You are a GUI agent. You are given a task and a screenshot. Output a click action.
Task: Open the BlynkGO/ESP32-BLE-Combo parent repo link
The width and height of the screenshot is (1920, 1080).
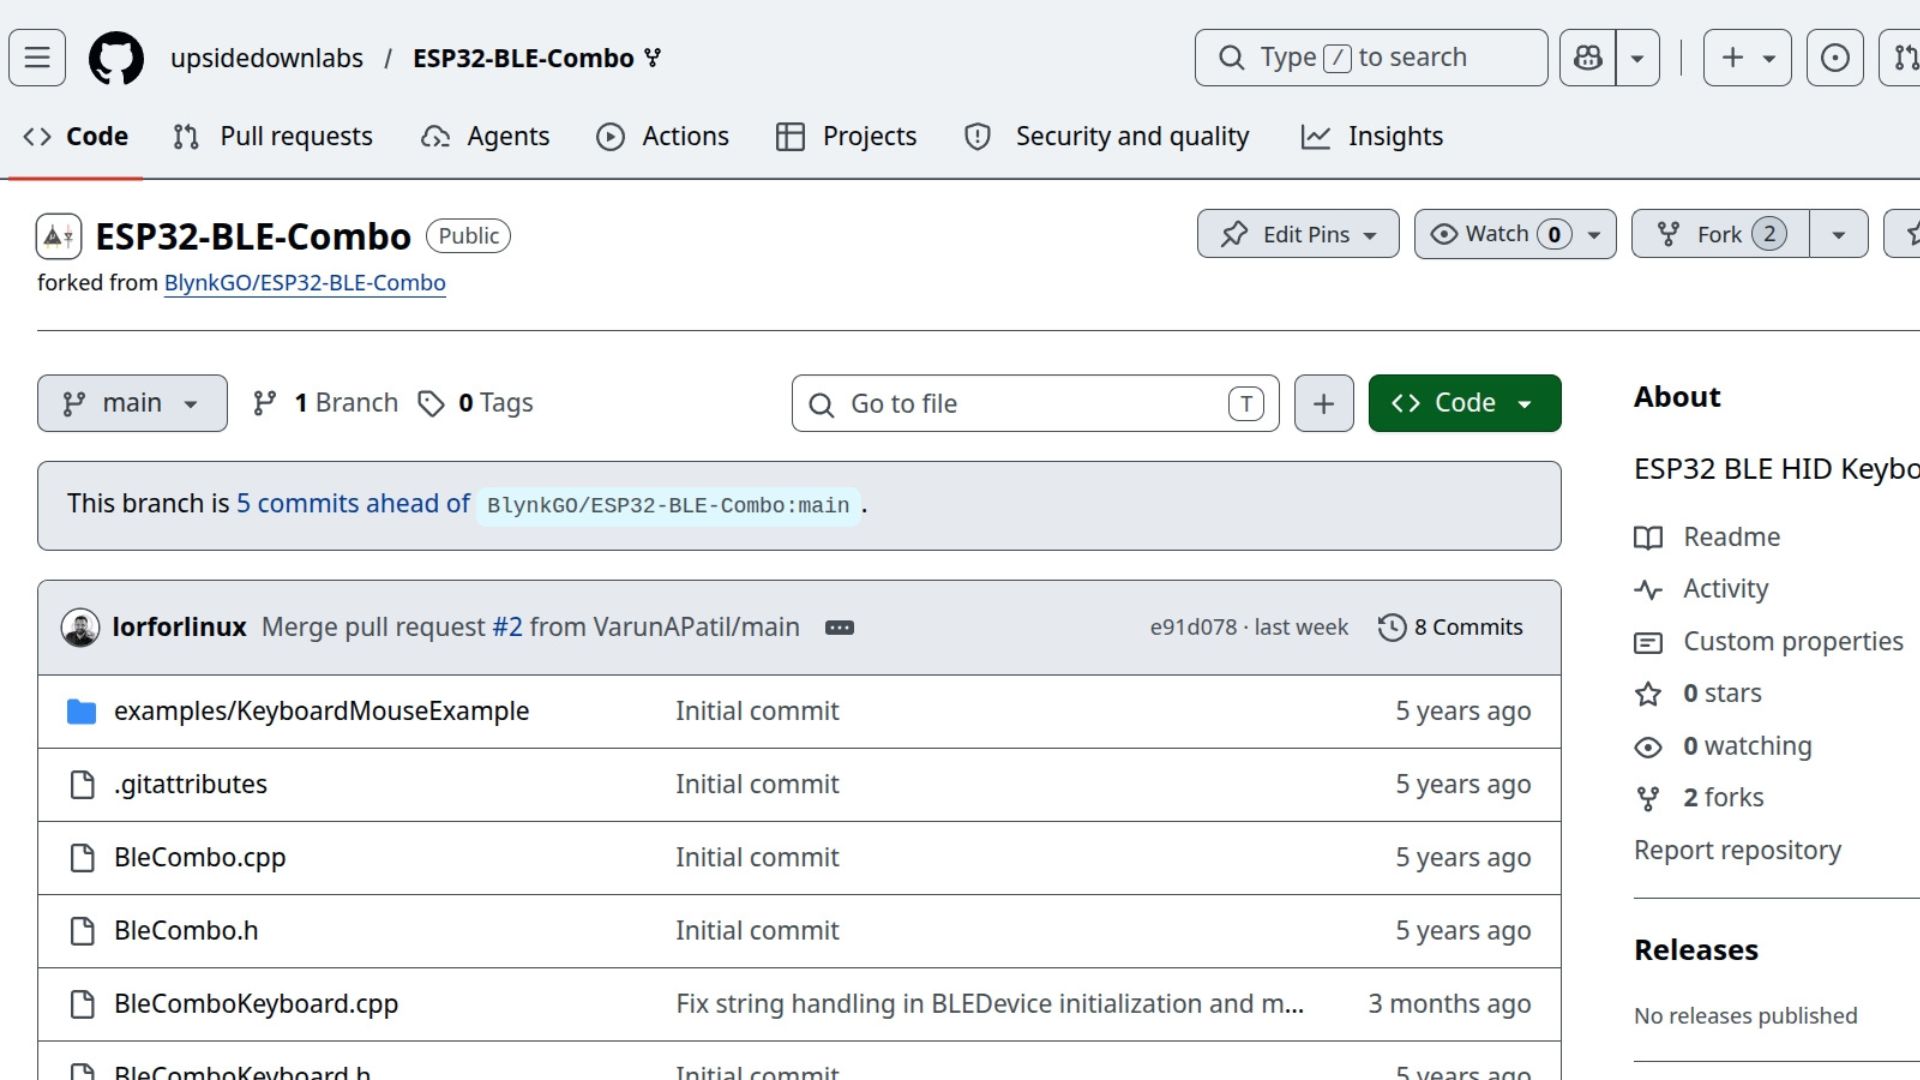pyautogui.click(x=305, y=283)
